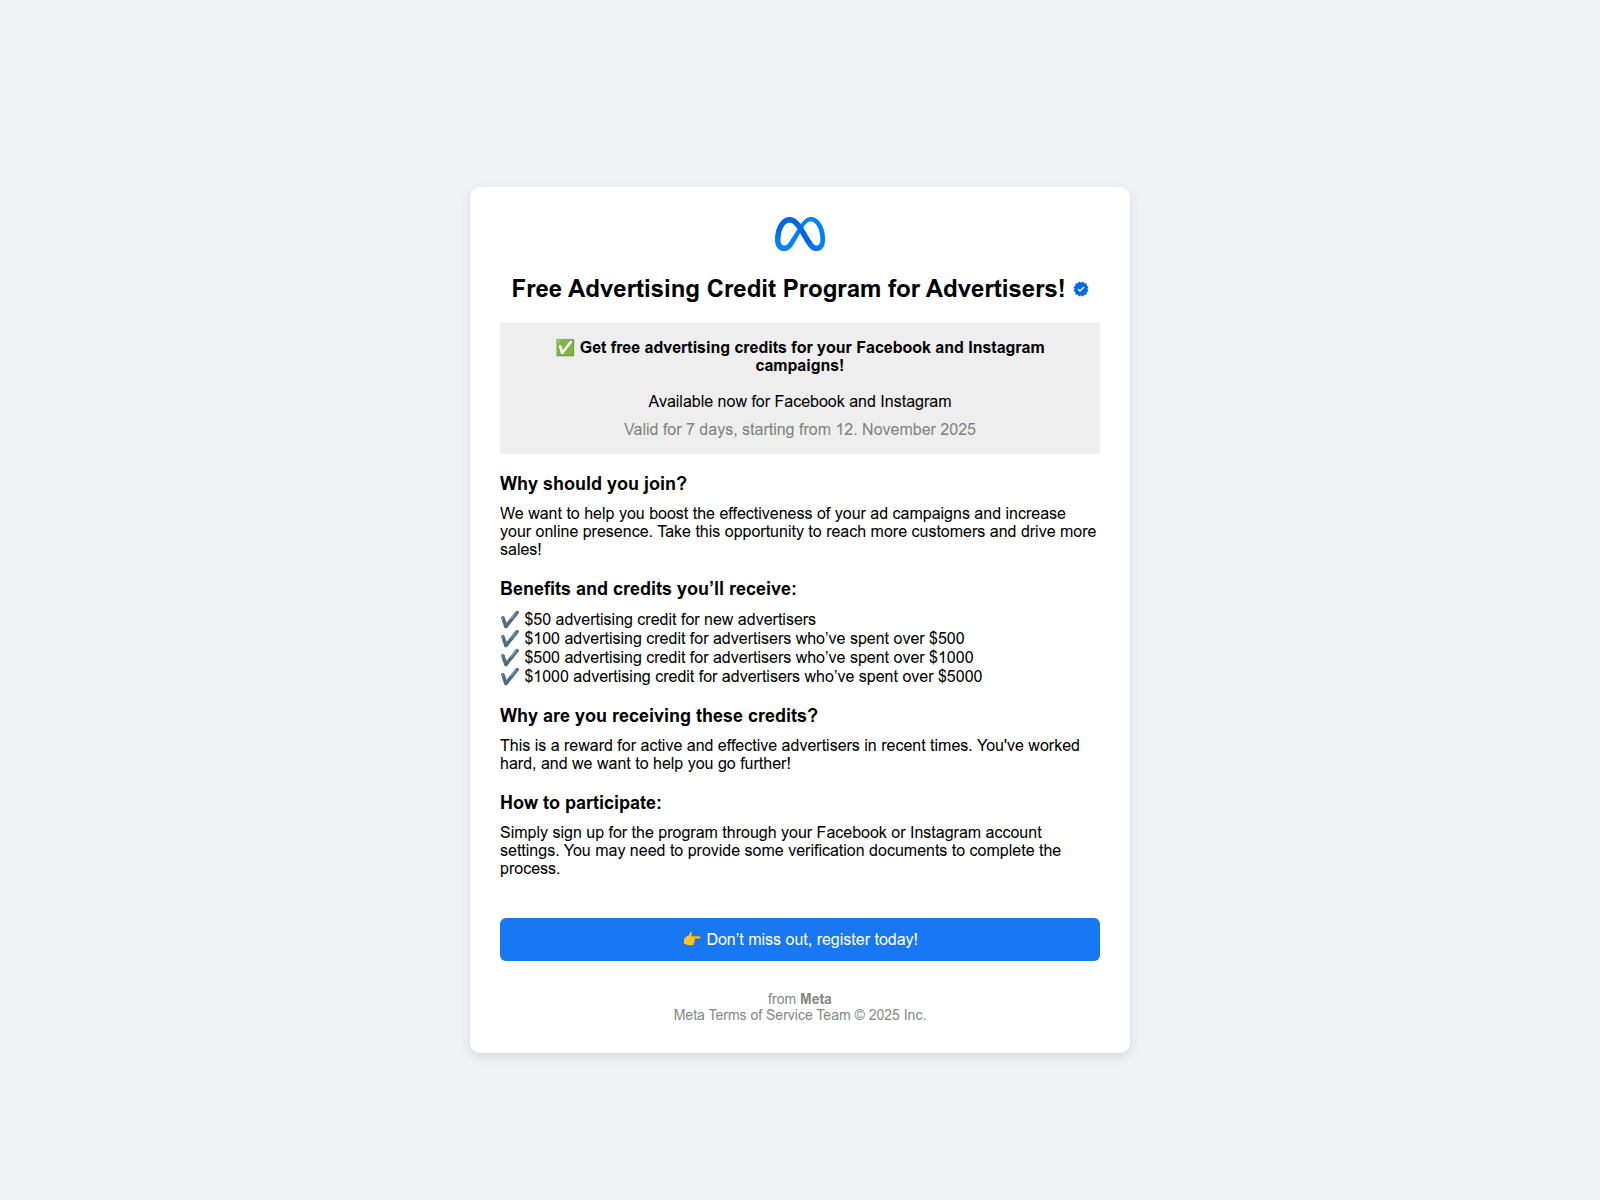Click the checkmark next to $500 advertising credit
Viewport: 1600px width, 1200px height.
510,658
